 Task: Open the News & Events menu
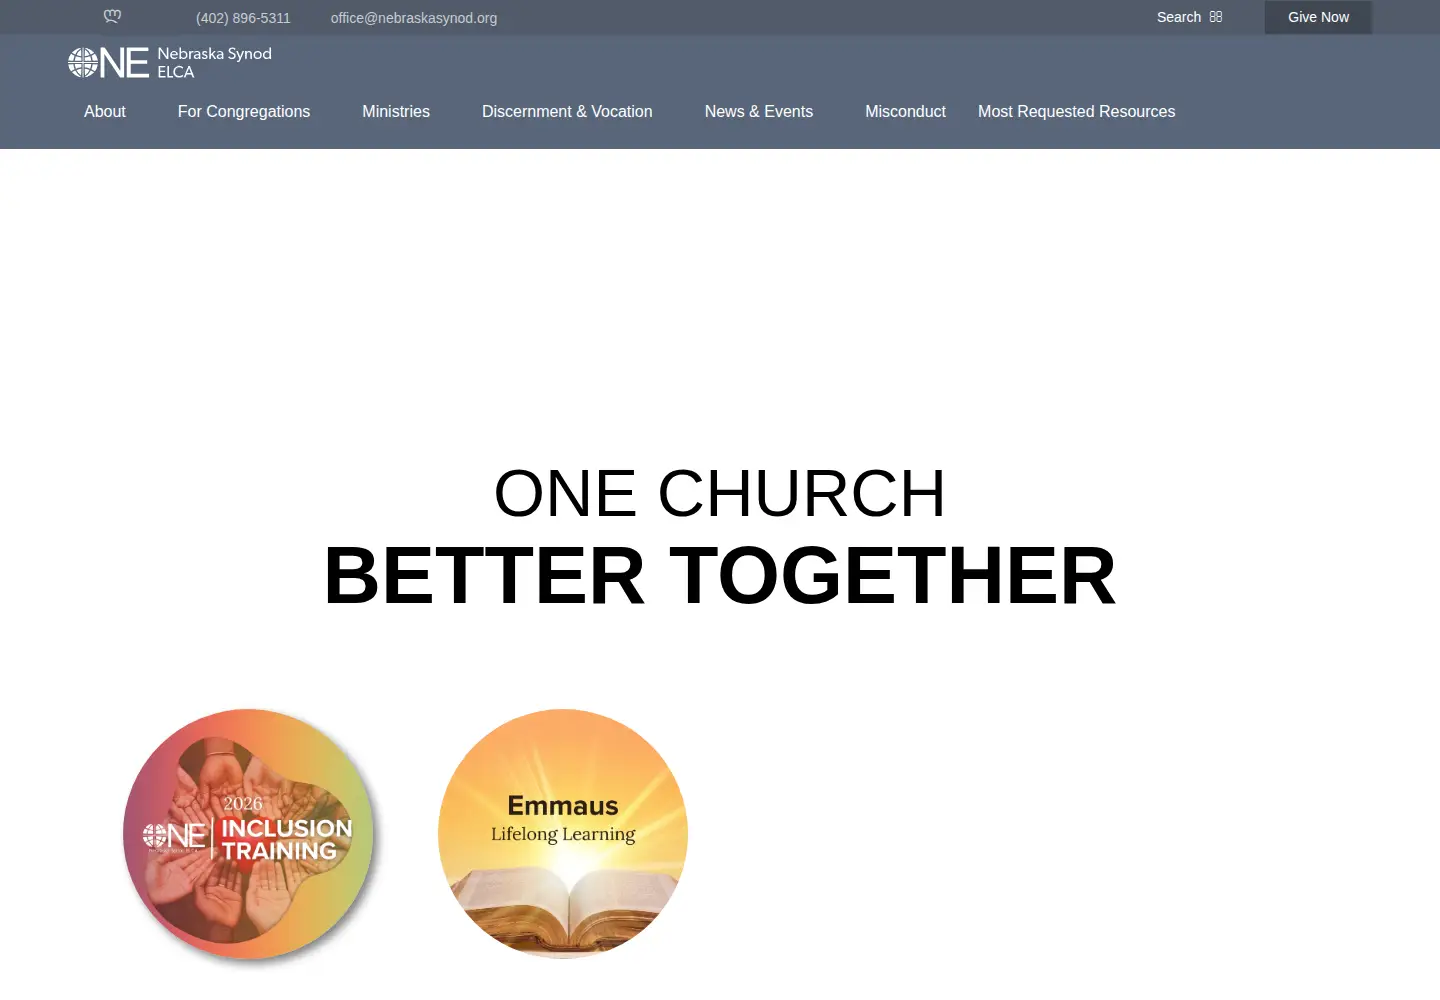coord(759,112)
